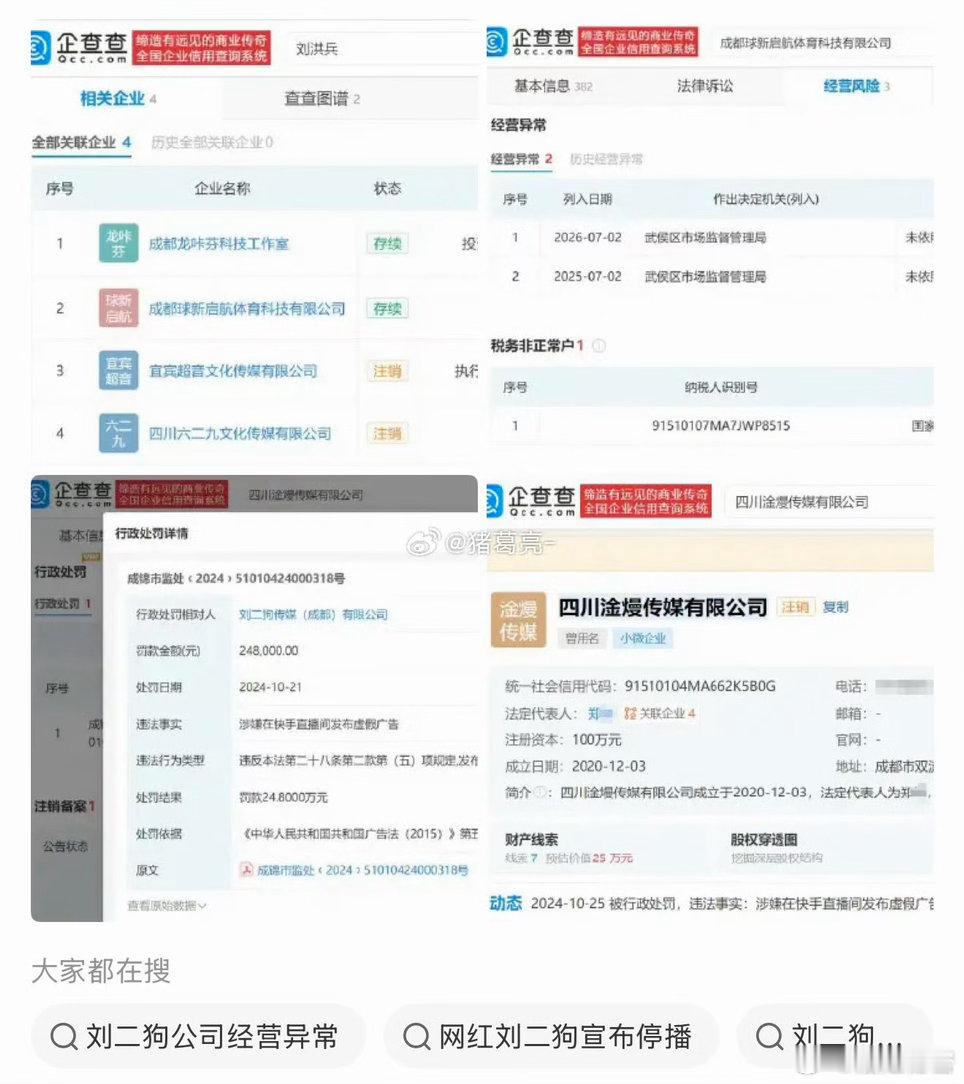964x1084 pixels.
Task: Click the 刘二狗公司经营异常 search suggestion
Action: pos(198,1036)
